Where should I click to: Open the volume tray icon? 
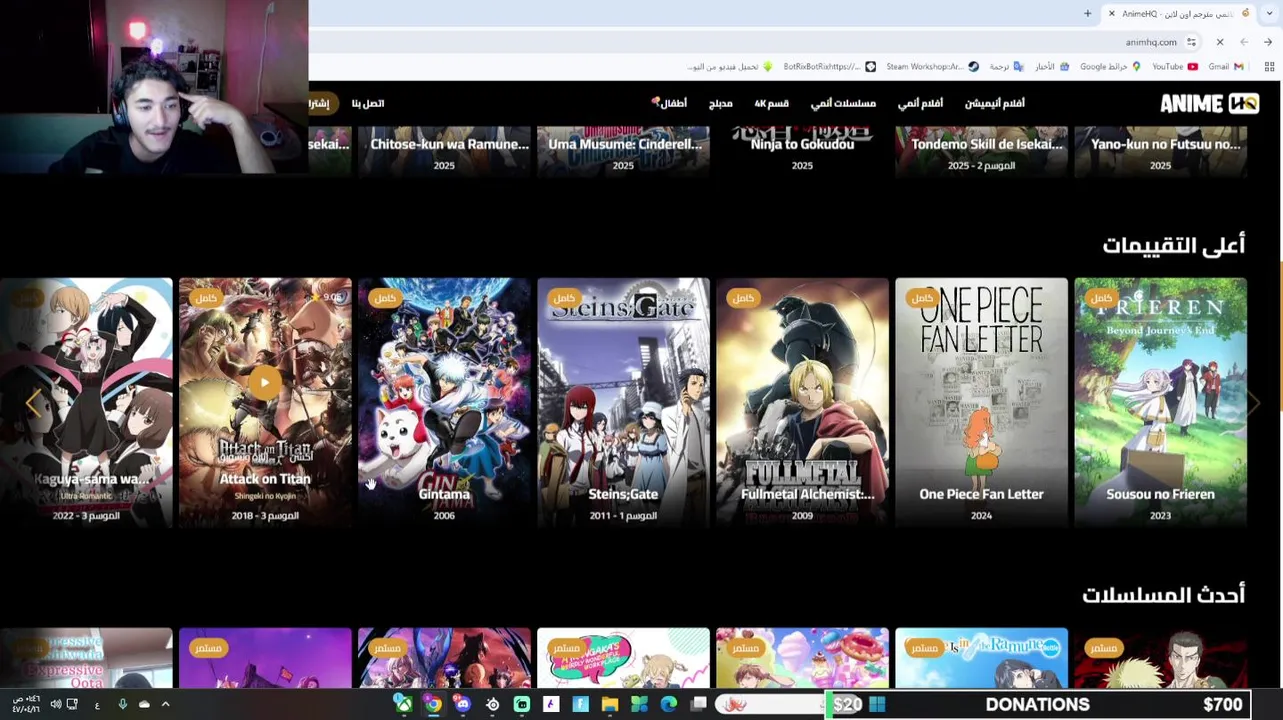click(55, 704)
